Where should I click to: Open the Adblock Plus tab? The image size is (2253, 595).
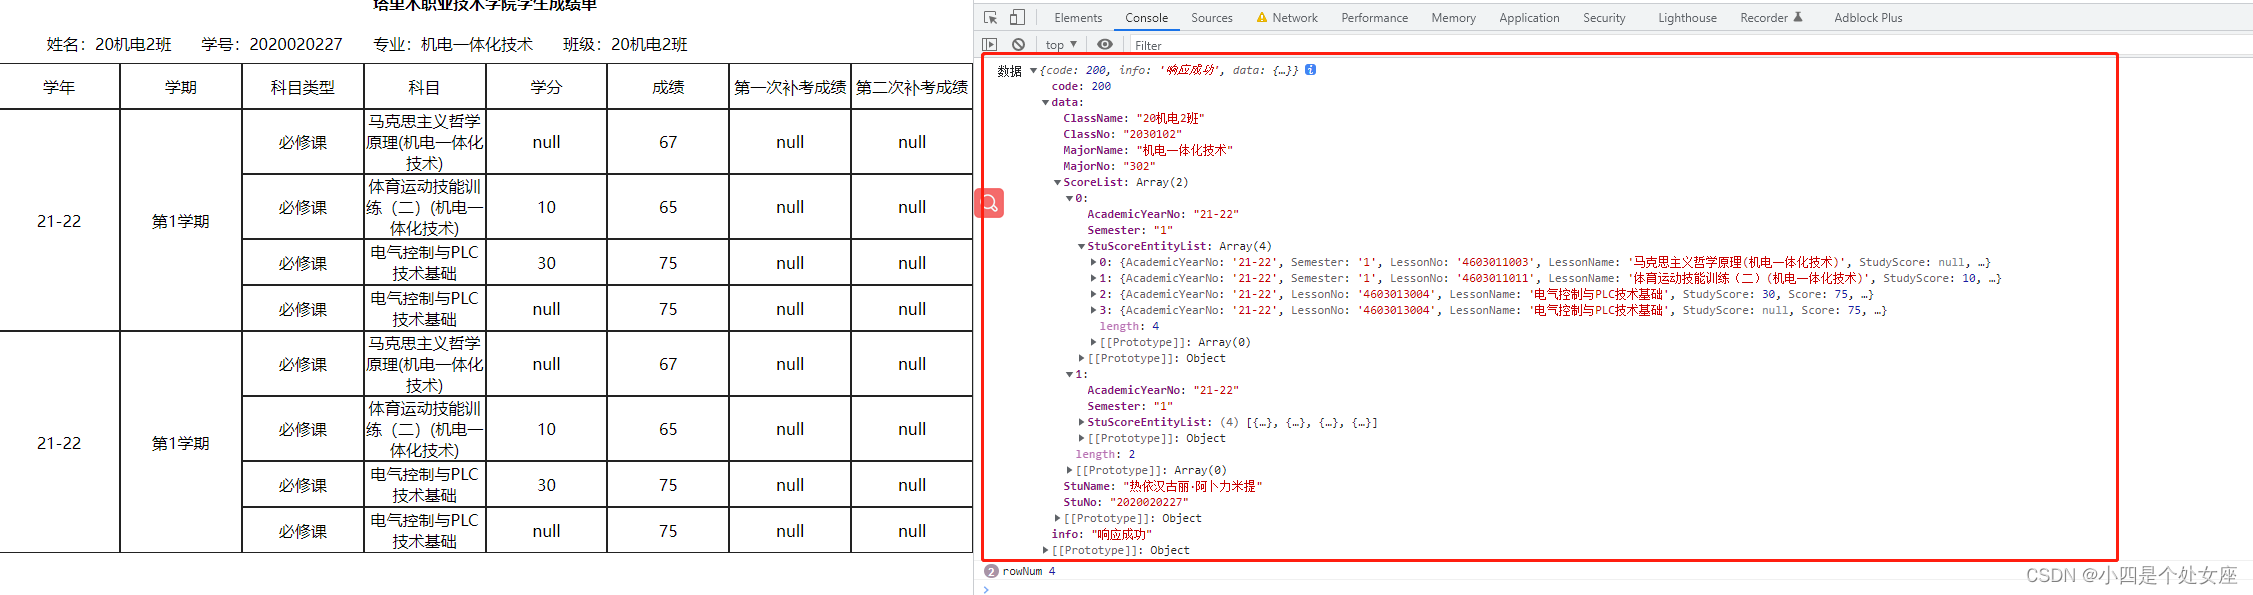pyautogui.click(x=1868, y=18)
